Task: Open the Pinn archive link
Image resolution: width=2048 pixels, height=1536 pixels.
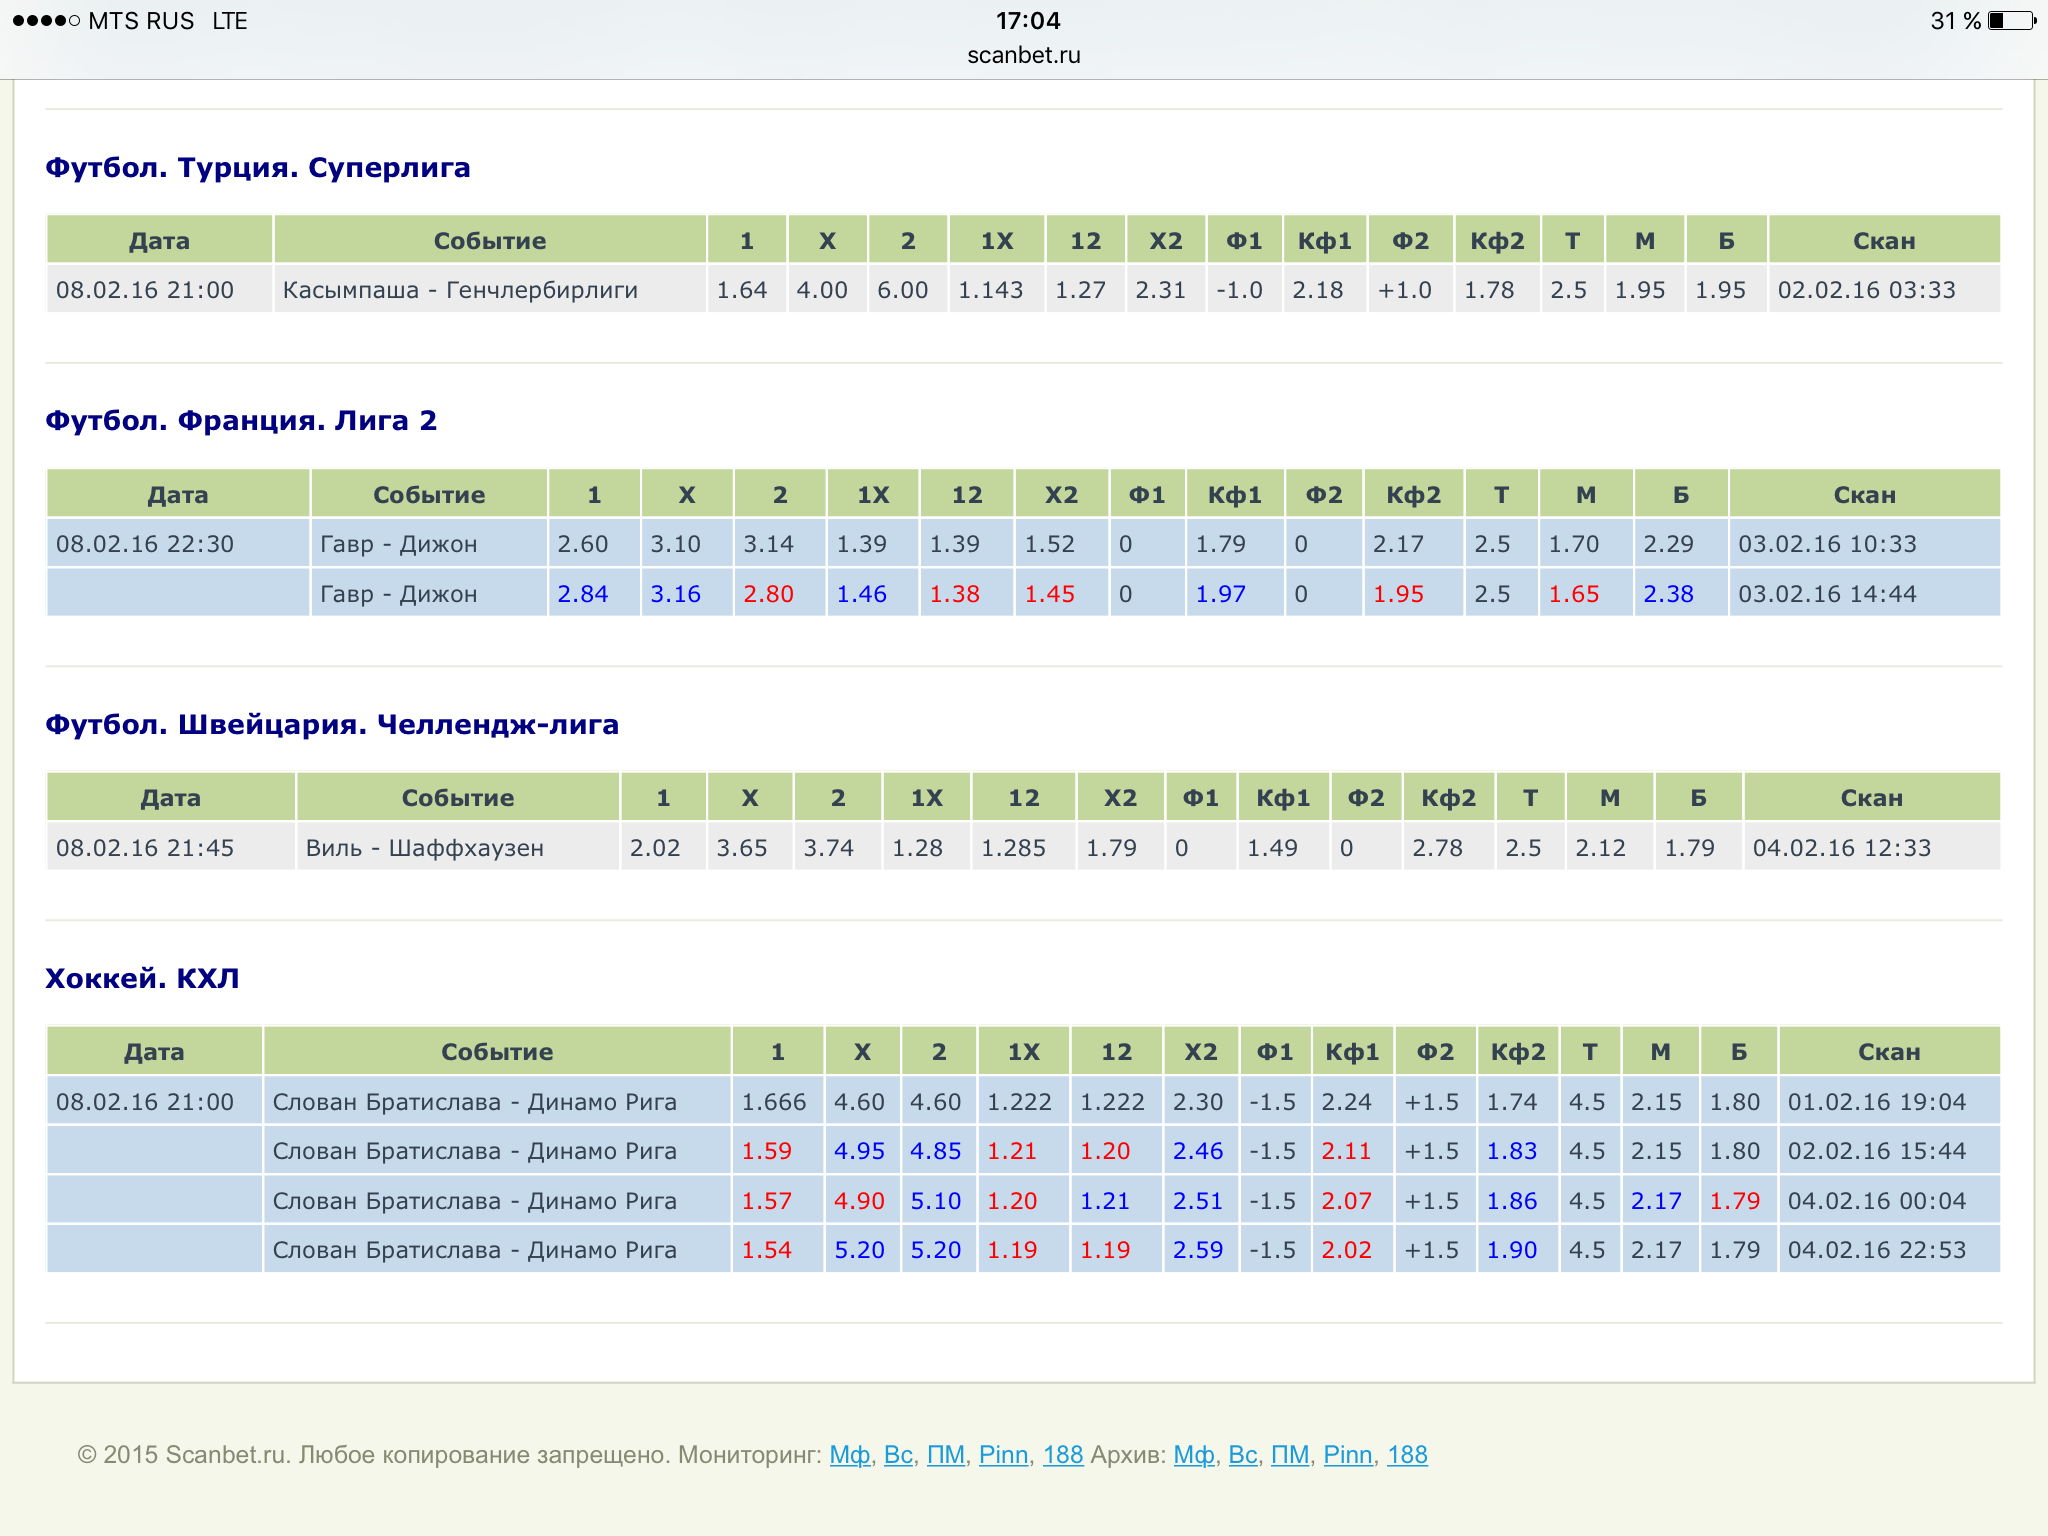Action: (x=1347, y=1455)
